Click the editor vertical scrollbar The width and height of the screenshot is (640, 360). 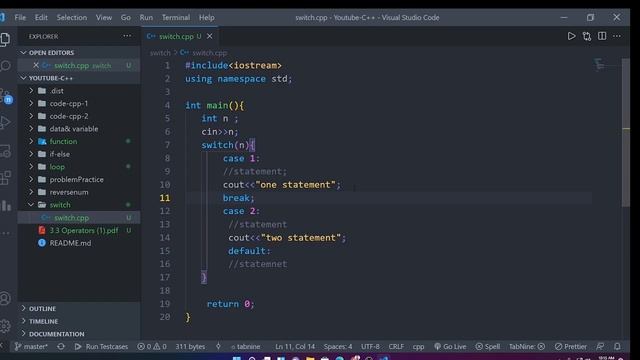pyautogui.click(x=625, y=133)
